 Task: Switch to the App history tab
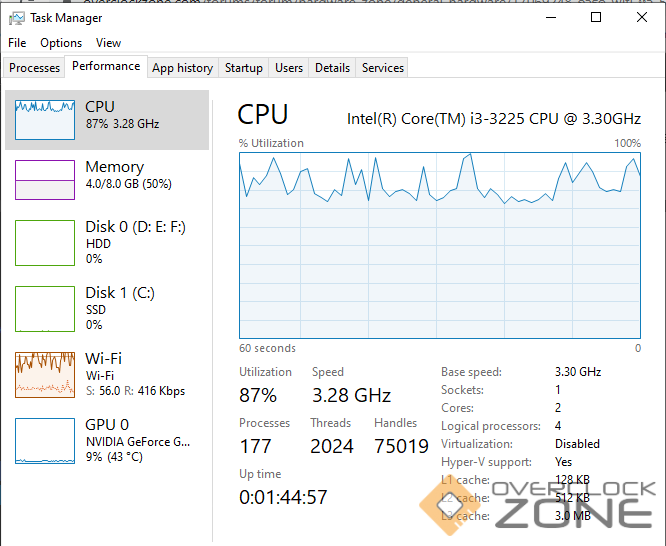(x=182, y=68)
